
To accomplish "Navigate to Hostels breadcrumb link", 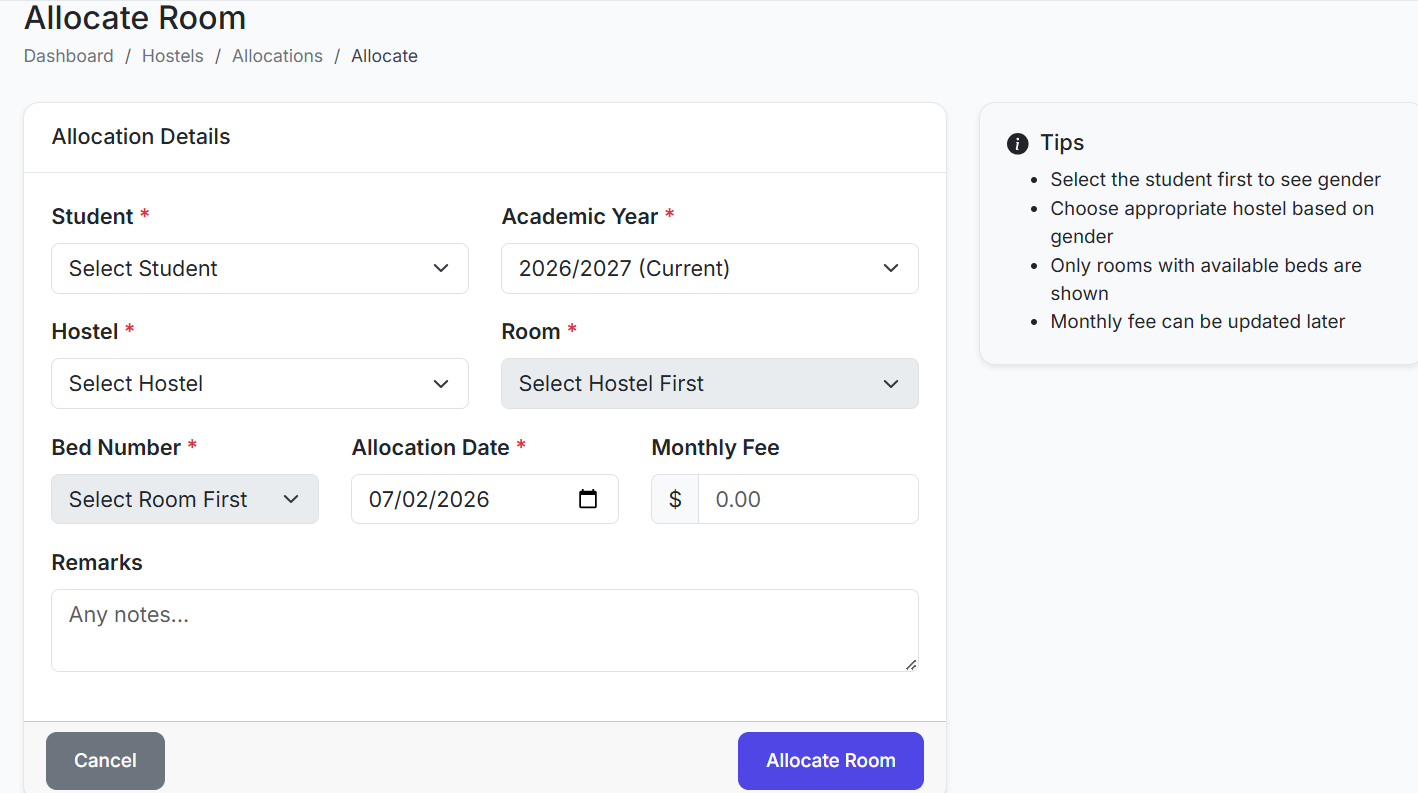I will [x=172, y=56].
